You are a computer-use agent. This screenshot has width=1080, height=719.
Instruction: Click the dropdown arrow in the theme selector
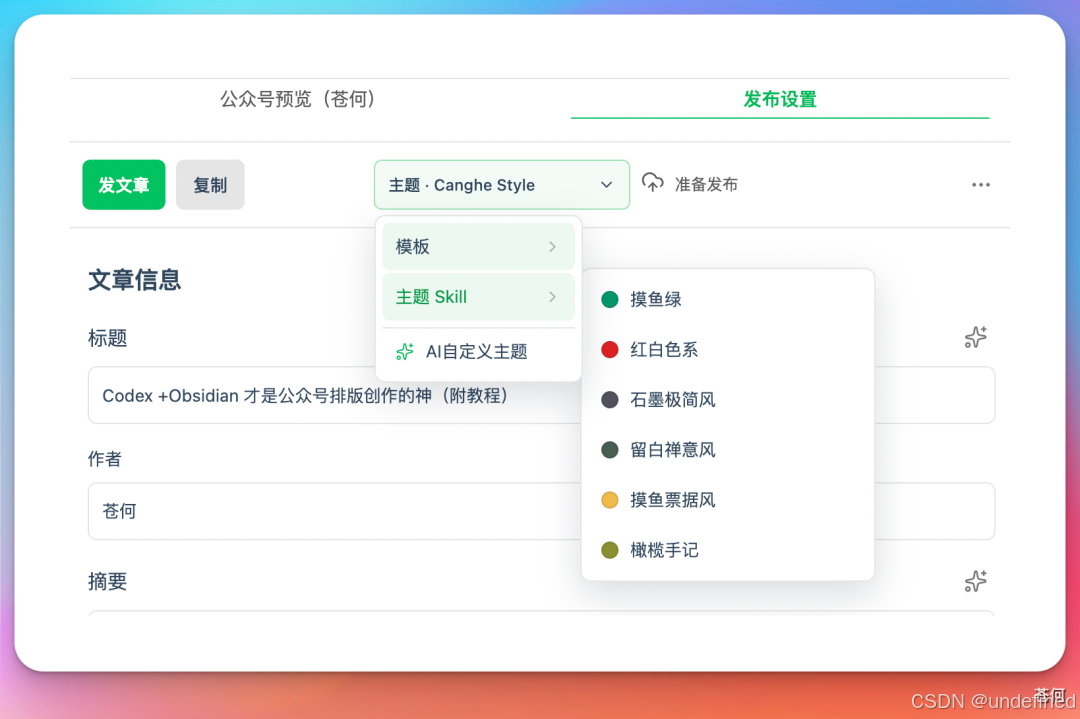pos(606,185)
